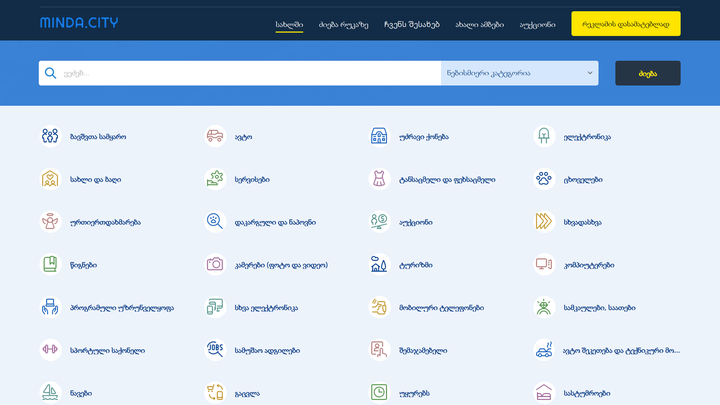
Task: Select the building icon for უძრავი ქონება
Action: pyautogui.click(x=379, y=136)
